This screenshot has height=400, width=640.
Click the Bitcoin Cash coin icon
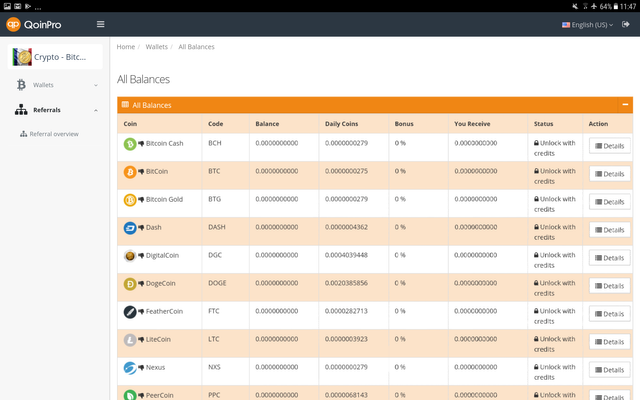[x=130, y=144]
